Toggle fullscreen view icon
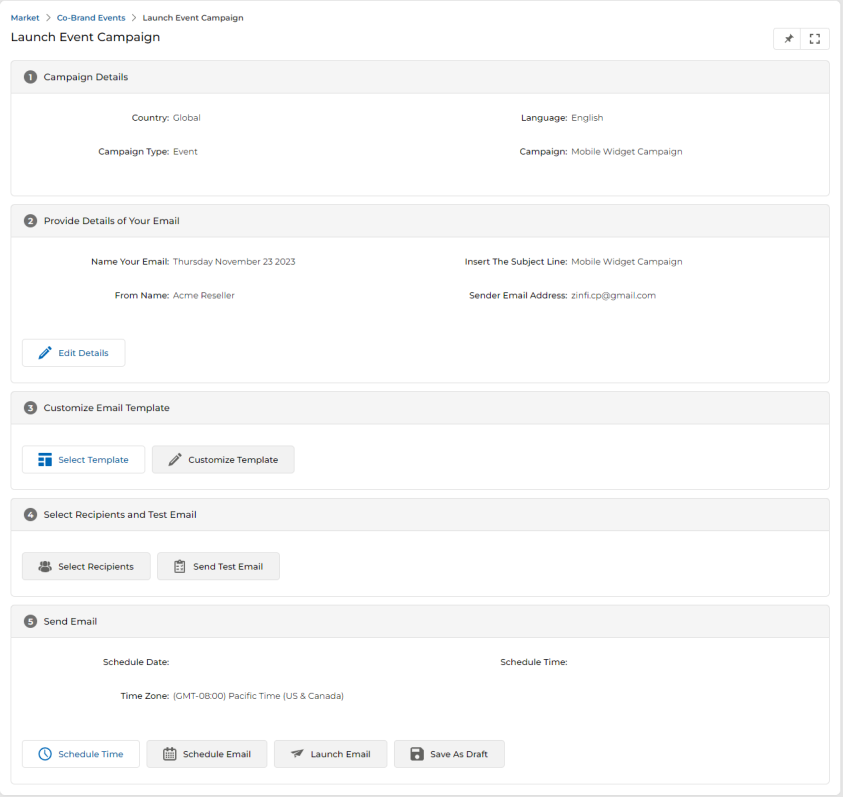The width and height of the screenshot is (843, 797). pos(815,39)
